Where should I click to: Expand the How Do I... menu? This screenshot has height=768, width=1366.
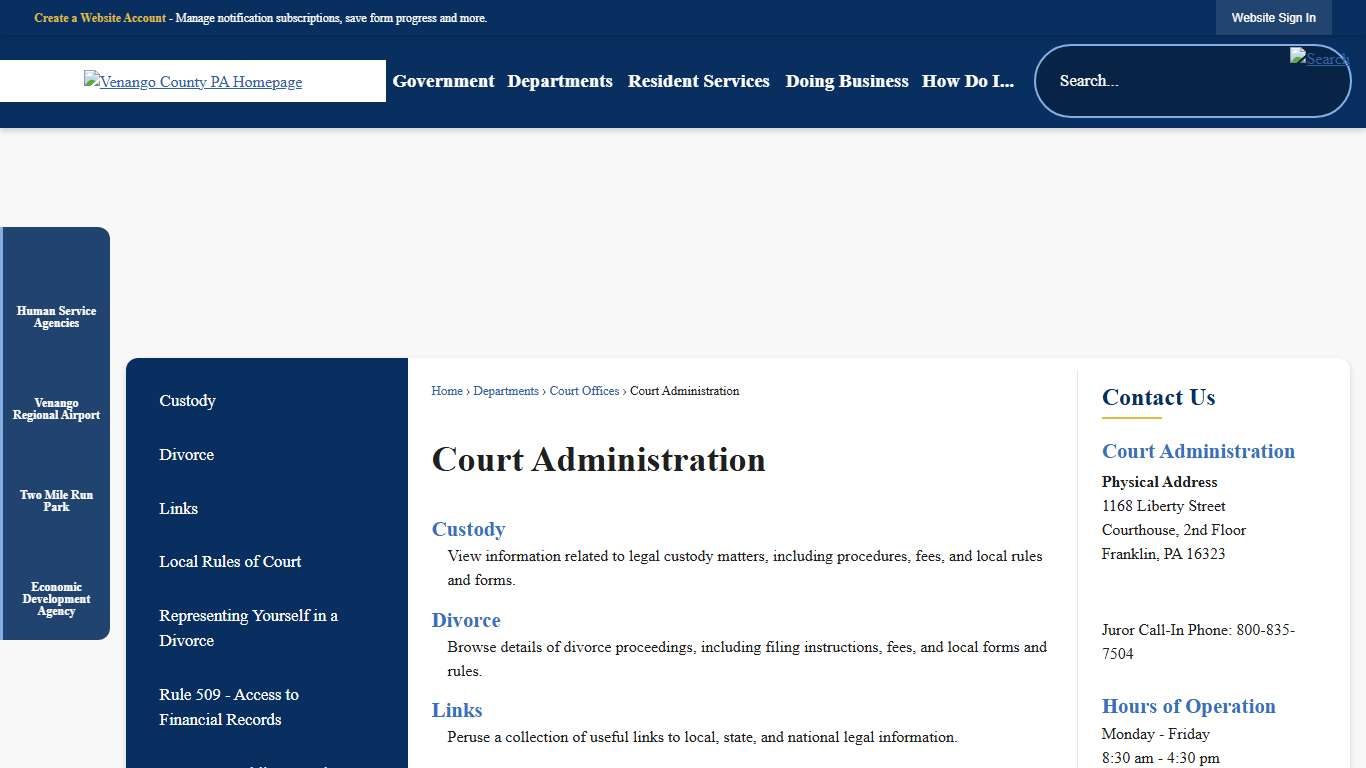[x=967, y=81]
